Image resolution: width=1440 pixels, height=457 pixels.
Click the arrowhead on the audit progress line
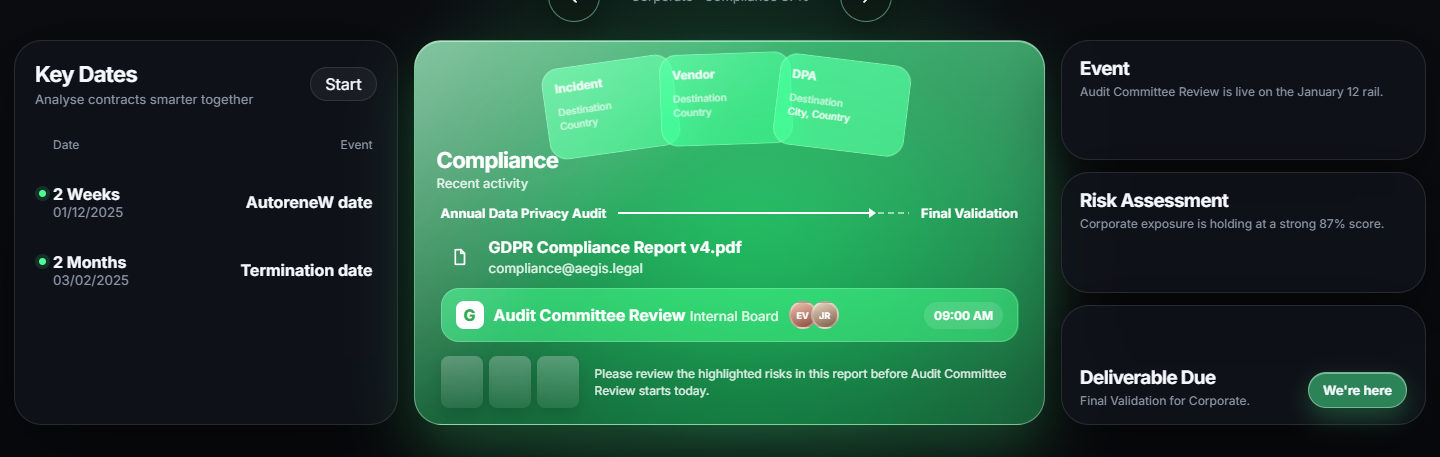click(872, 213)
